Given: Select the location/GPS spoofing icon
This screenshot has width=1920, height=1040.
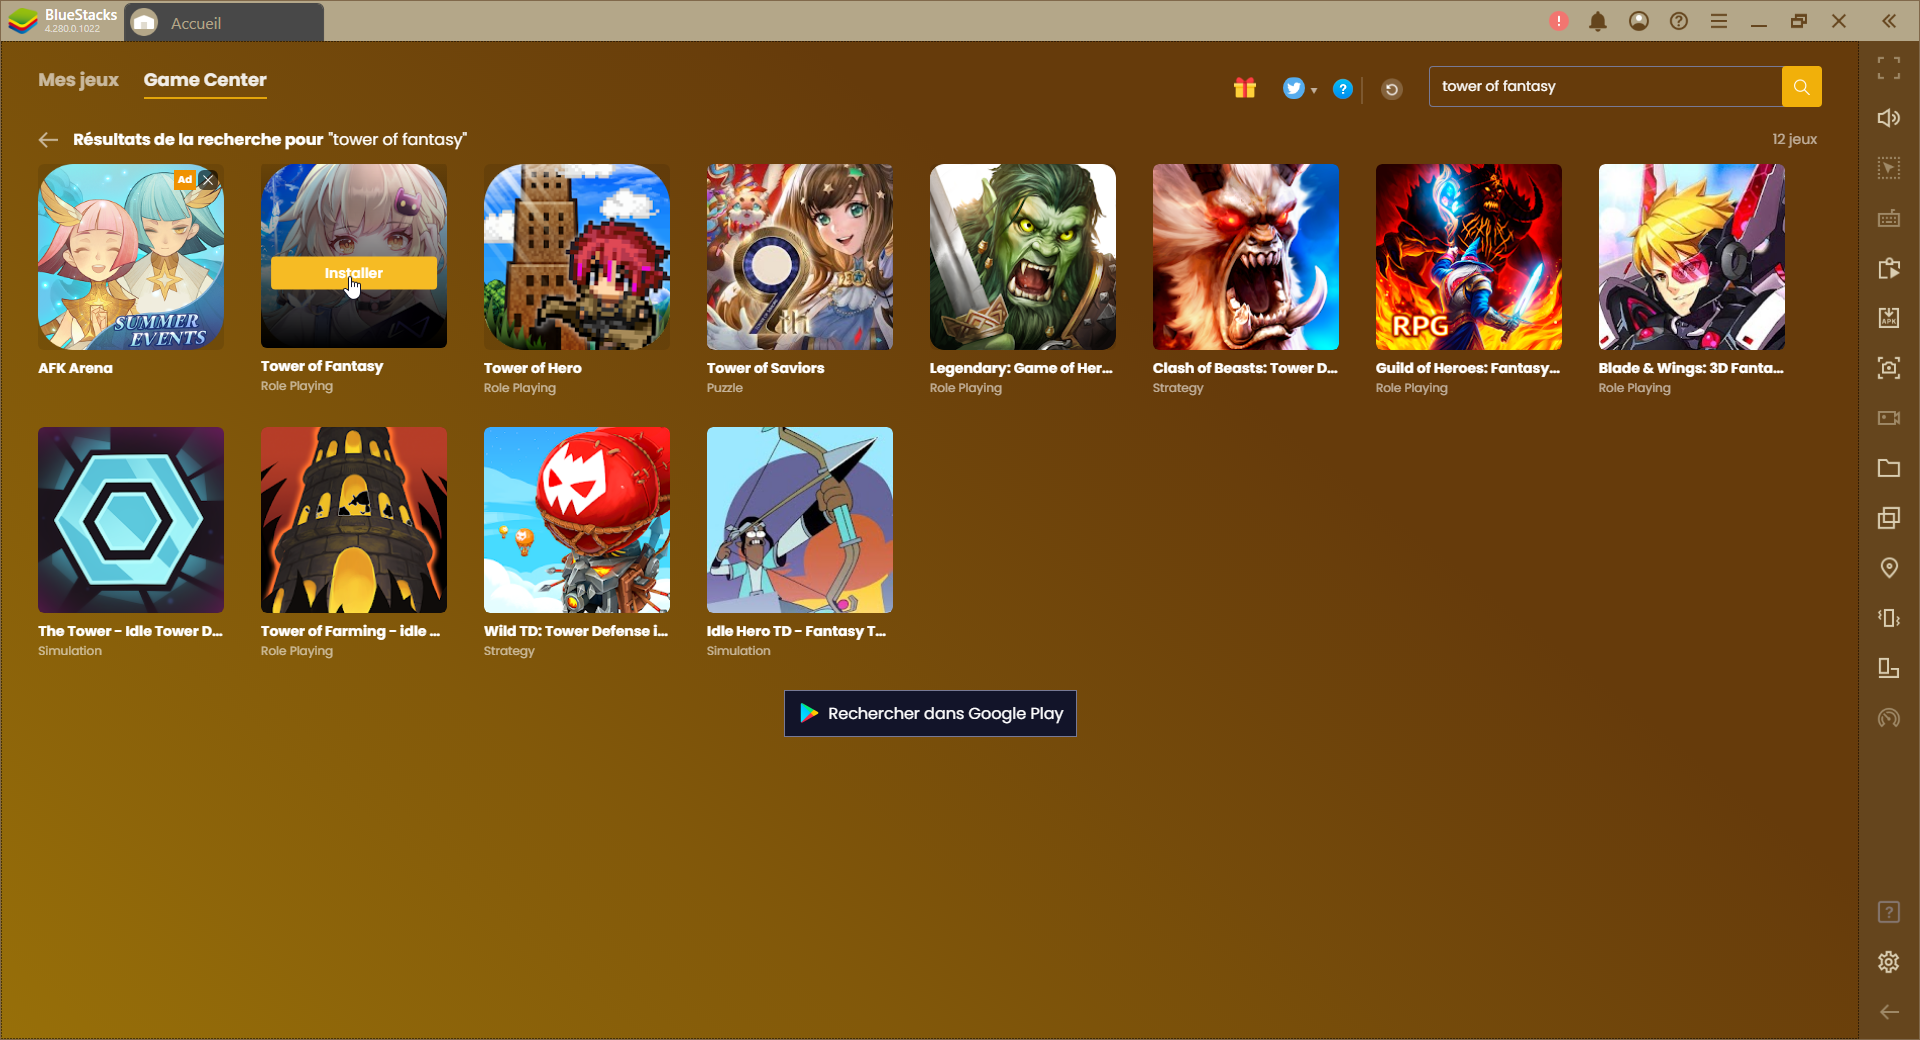Looking at the screenshot, I should click(x=1889, y=568).
